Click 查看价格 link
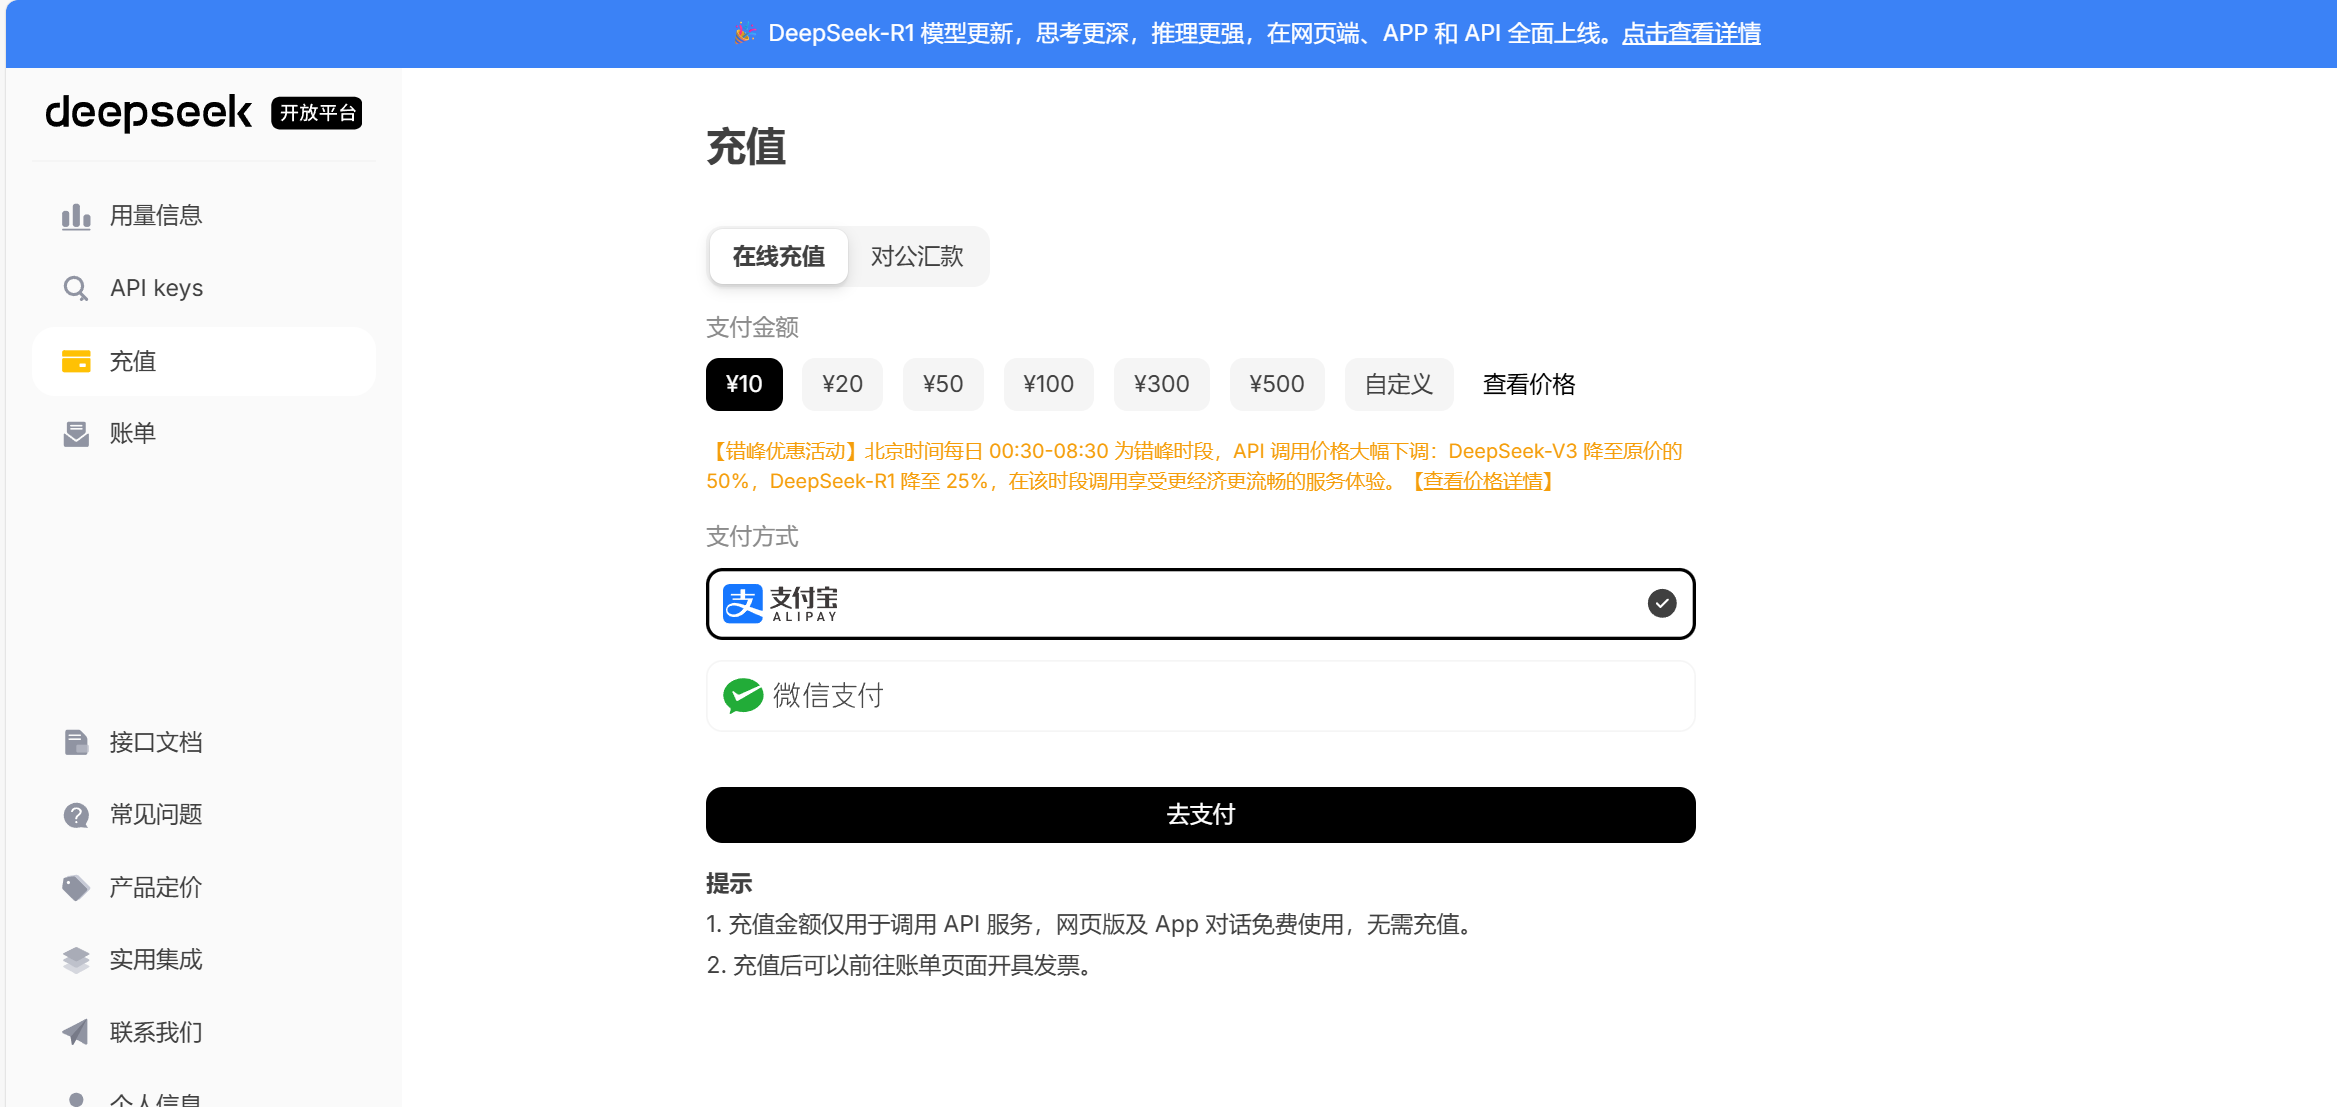Screen dimensions: 2337x1107 click(1529, 384)
